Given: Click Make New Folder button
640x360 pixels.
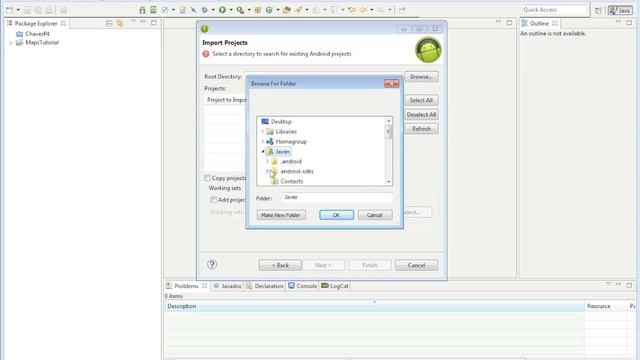Looking at the screenshot, I should tap(281, 215).
